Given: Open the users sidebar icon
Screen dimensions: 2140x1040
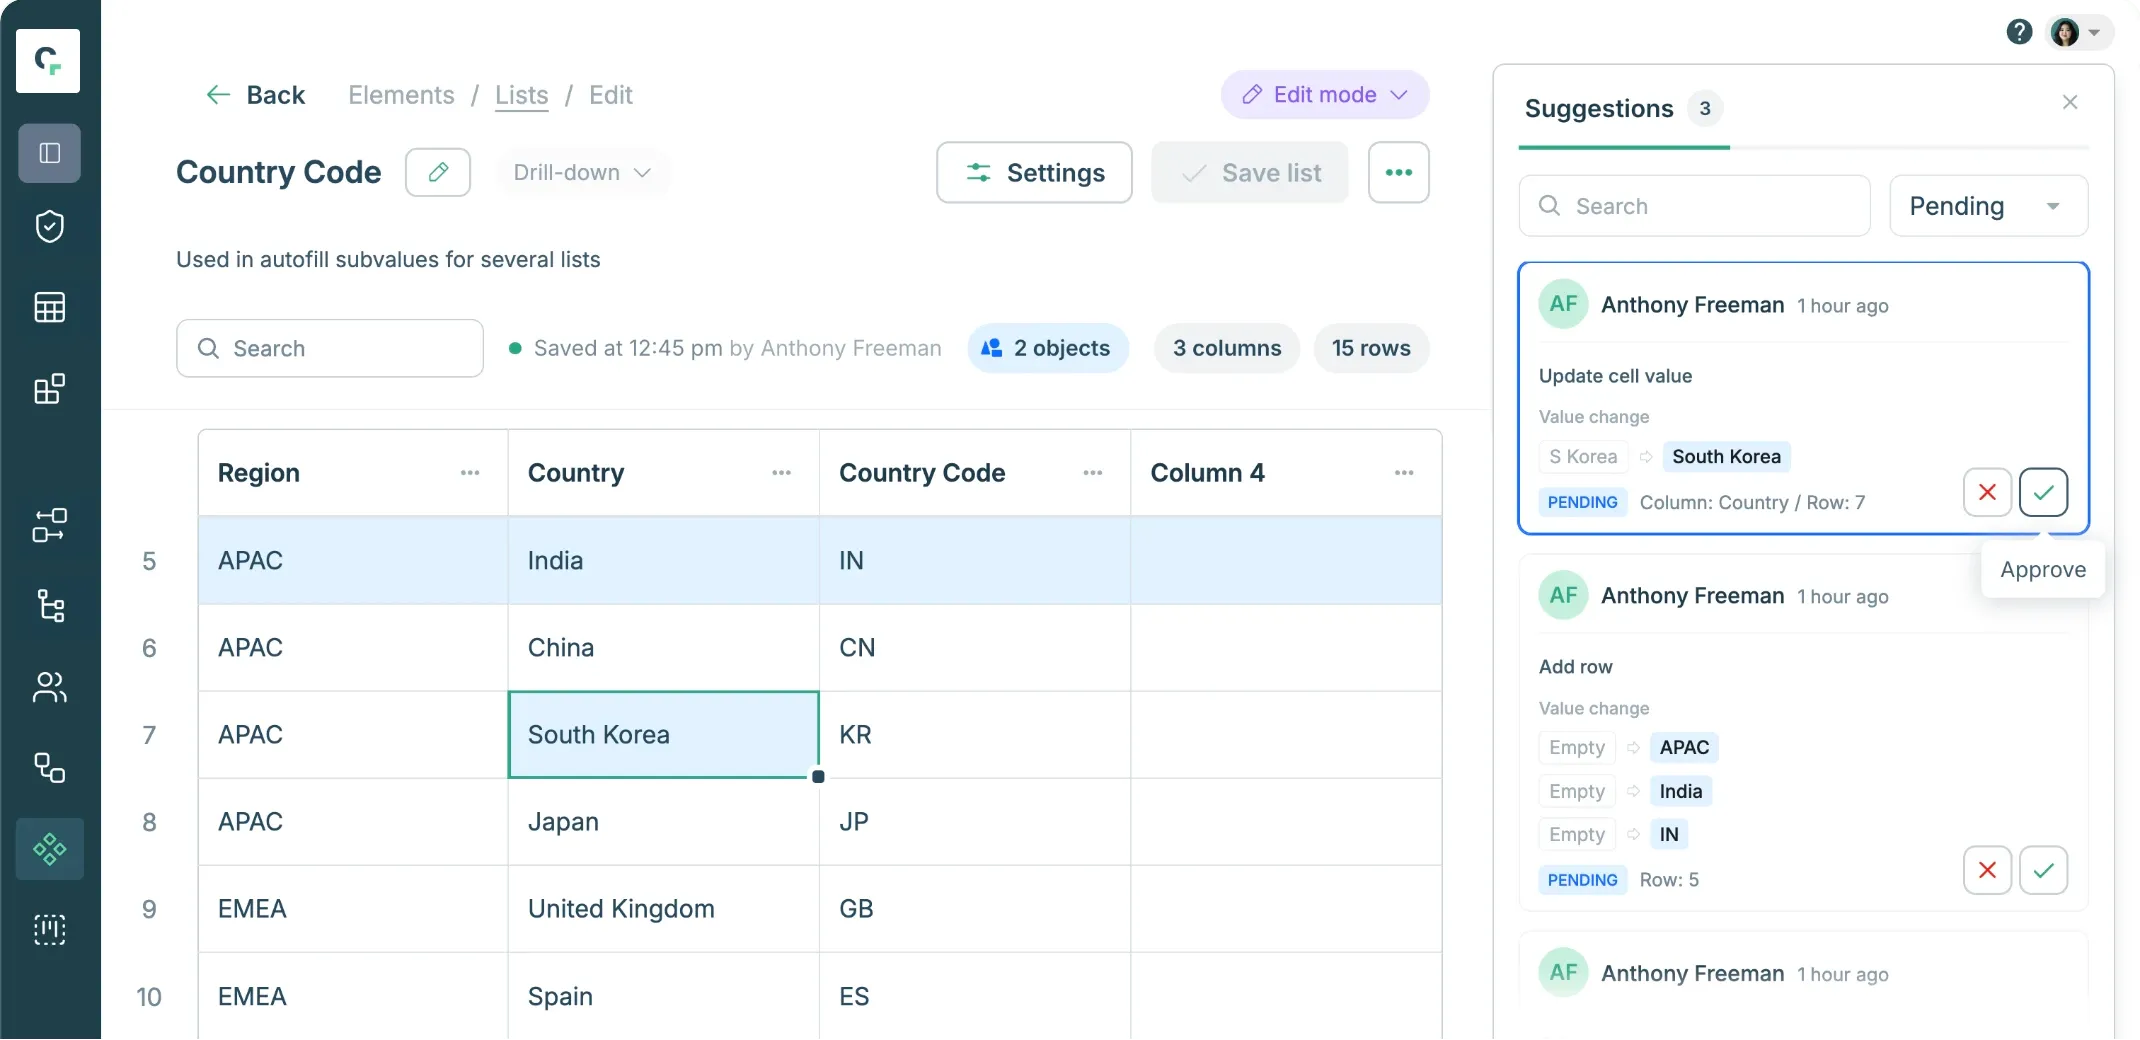Looking at the screenshot, I should click(x=49, y=687).
